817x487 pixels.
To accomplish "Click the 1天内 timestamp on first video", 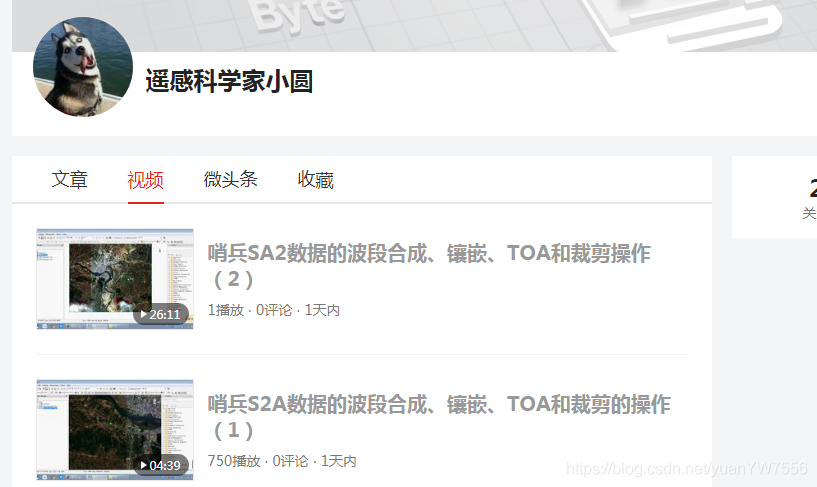I will pyautogui.click(x=322, y=310).
